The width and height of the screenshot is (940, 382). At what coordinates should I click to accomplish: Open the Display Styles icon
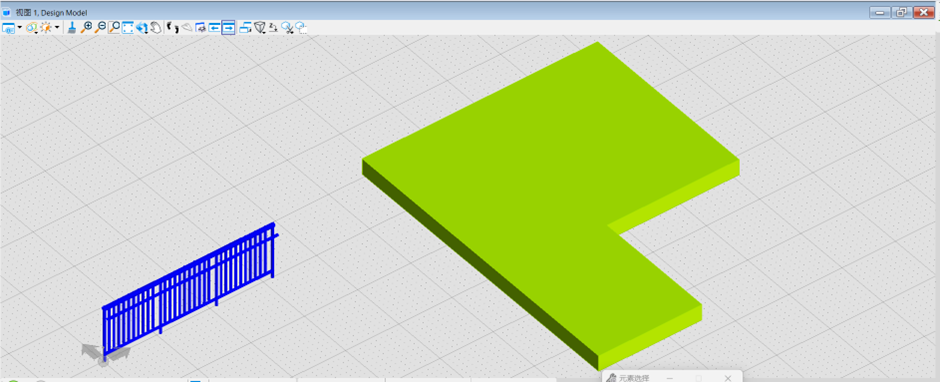(31, 28)
